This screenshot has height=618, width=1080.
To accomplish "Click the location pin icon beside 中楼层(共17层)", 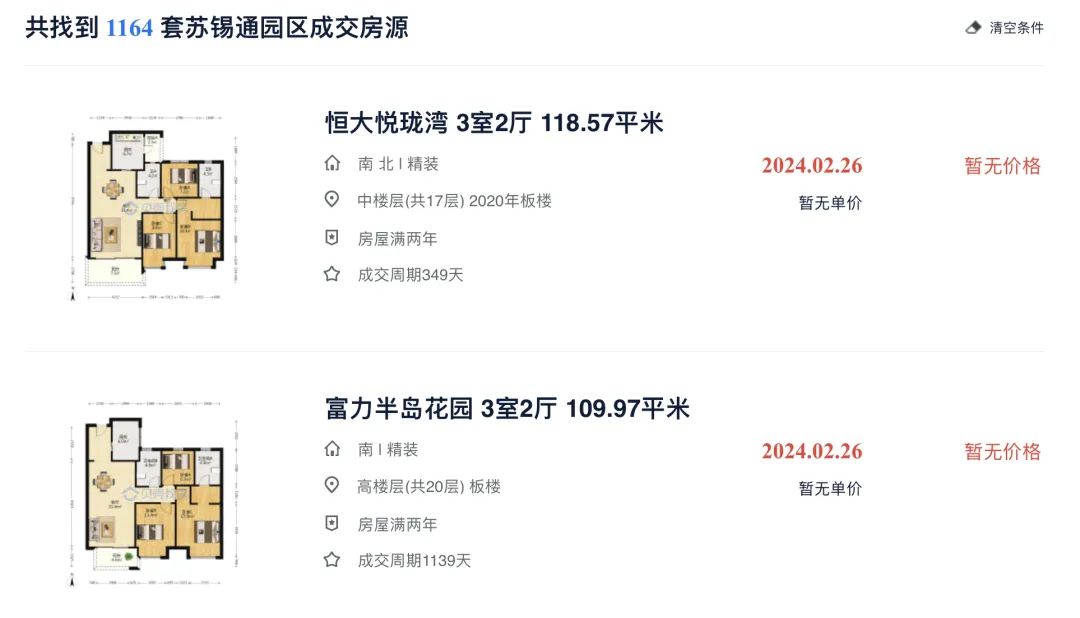I will (x=332, y=200).
